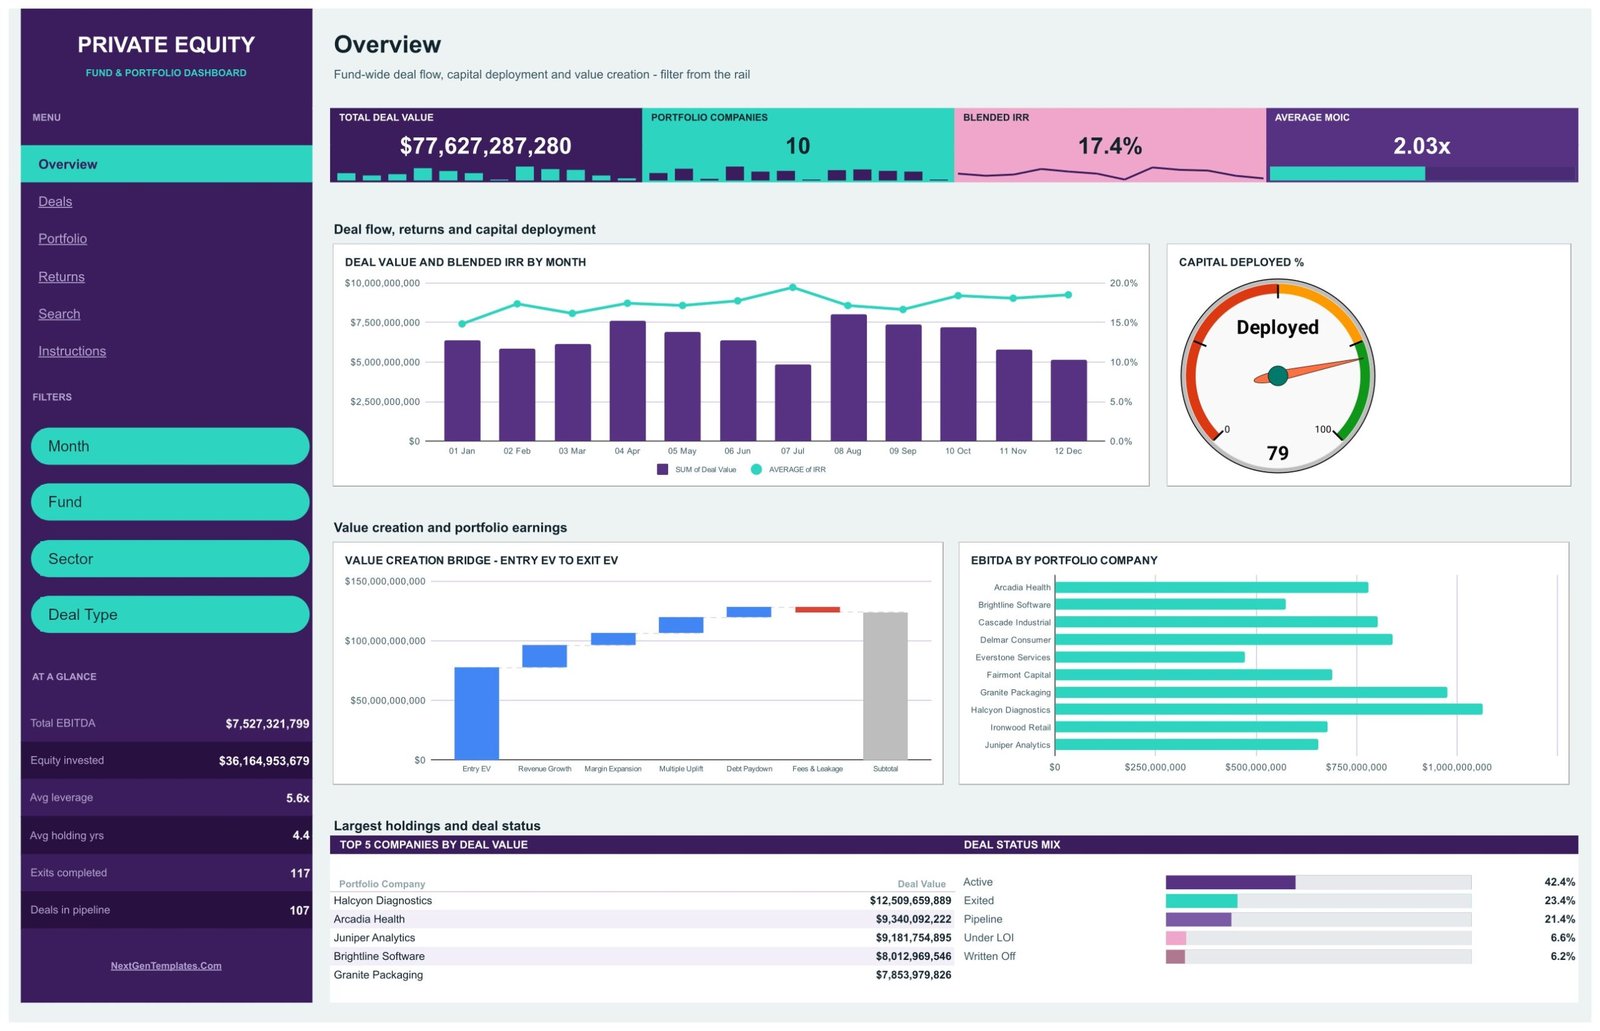The width and height of the screenshot is (1600, 1031).
Task: Select the Arcadia Health table row name
Action: pos(369,919)
